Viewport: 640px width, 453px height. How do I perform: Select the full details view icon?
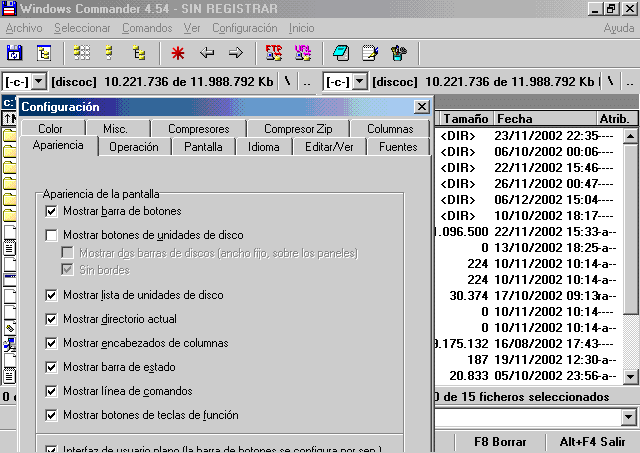click(x=109, y=53)
